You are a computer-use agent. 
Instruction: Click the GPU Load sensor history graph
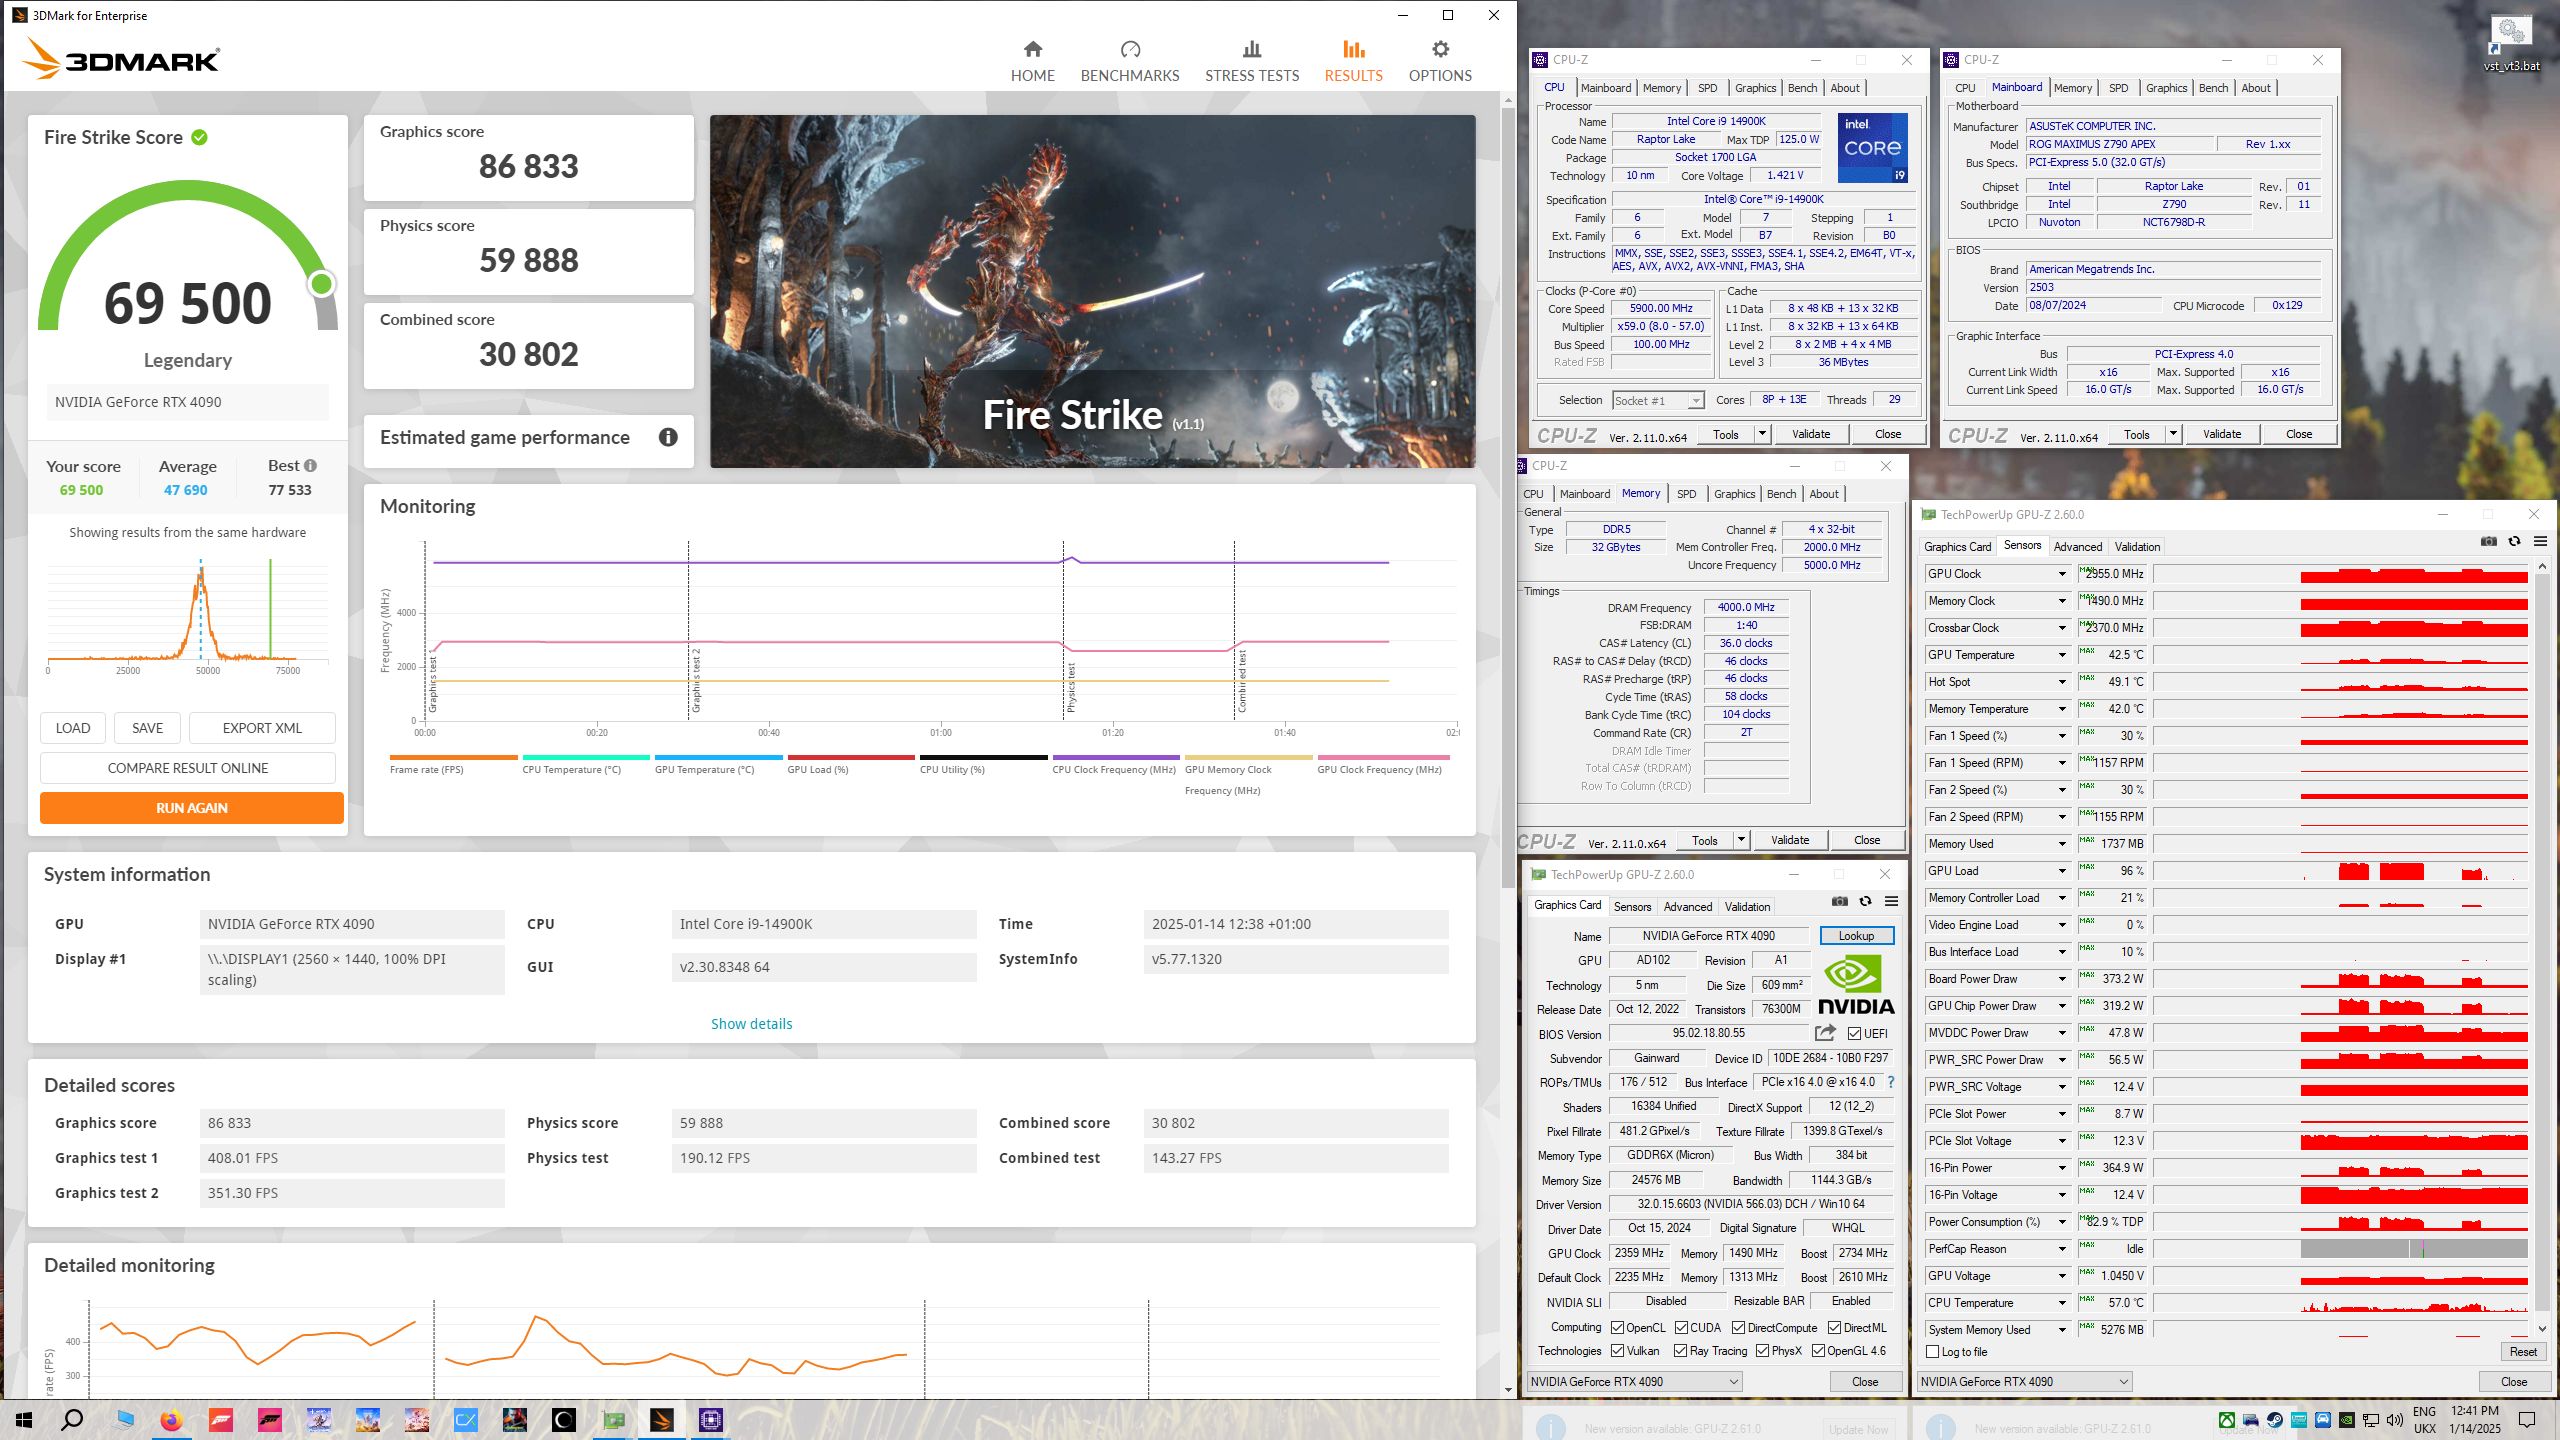point(2340,871)
